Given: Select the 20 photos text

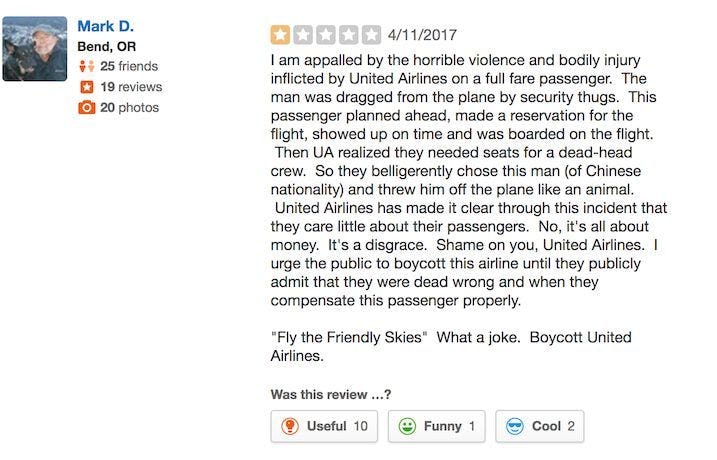Looking at the screenshot, I should point(129,108).
